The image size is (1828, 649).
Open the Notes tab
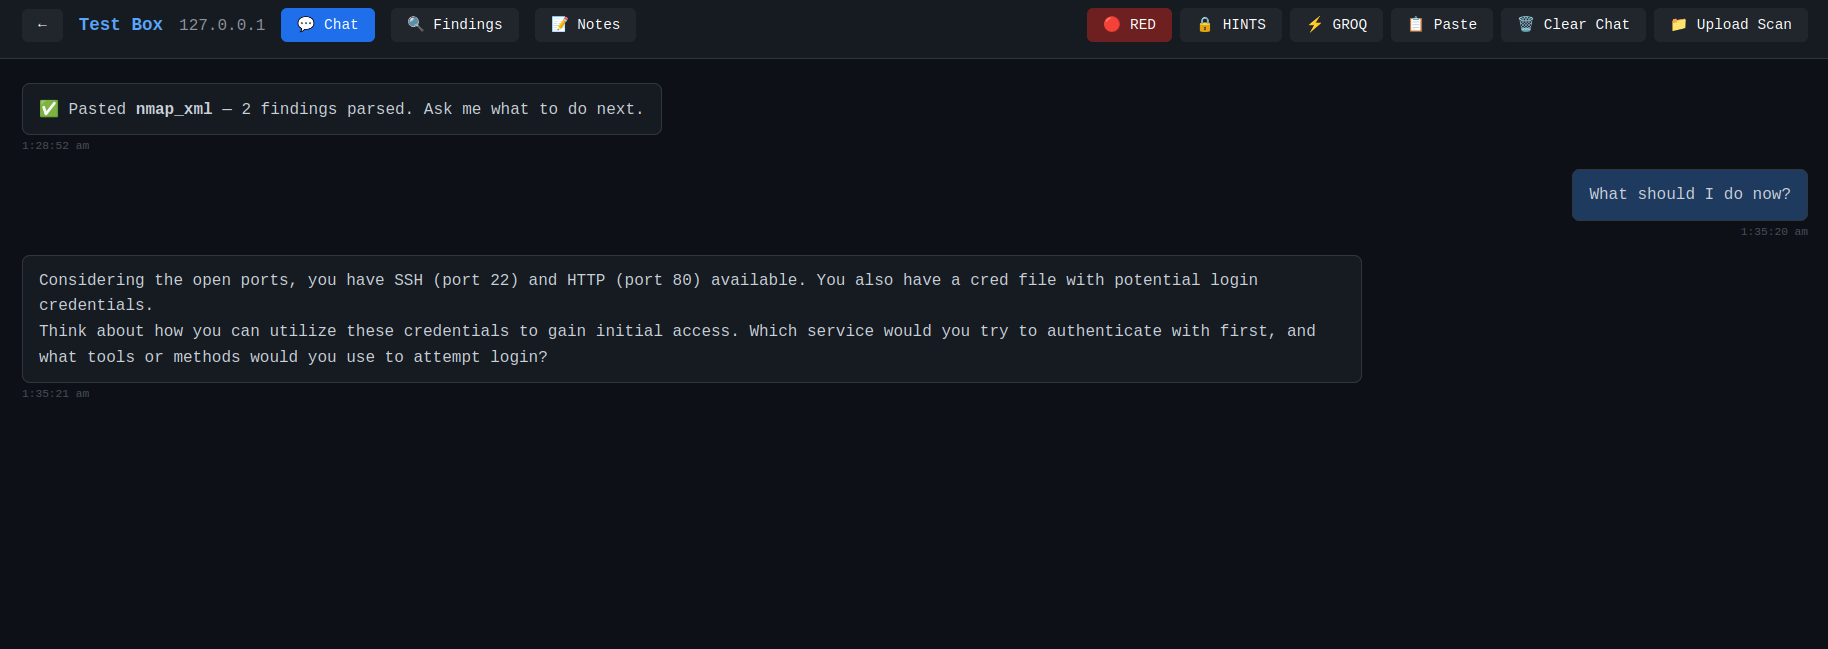point(585,25)
